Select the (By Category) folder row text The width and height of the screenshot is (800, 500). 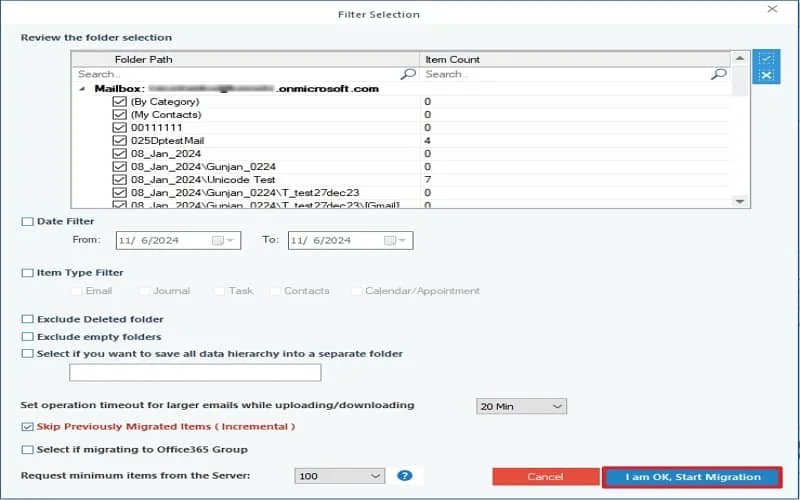click(x=165, y=102)
